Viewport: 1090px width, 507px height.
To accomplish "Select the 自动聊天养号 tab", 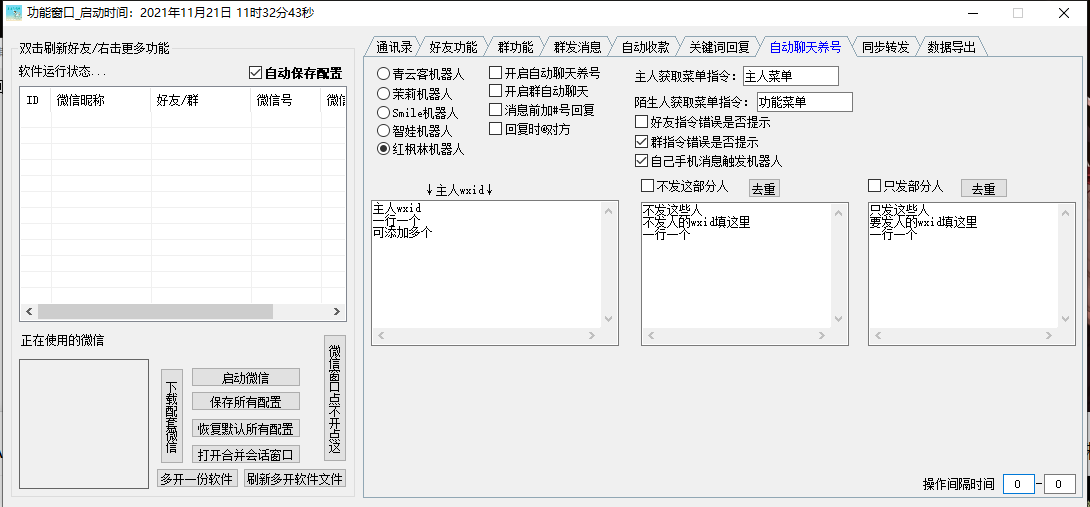I will pyautogui.click(x=806, y=47).
